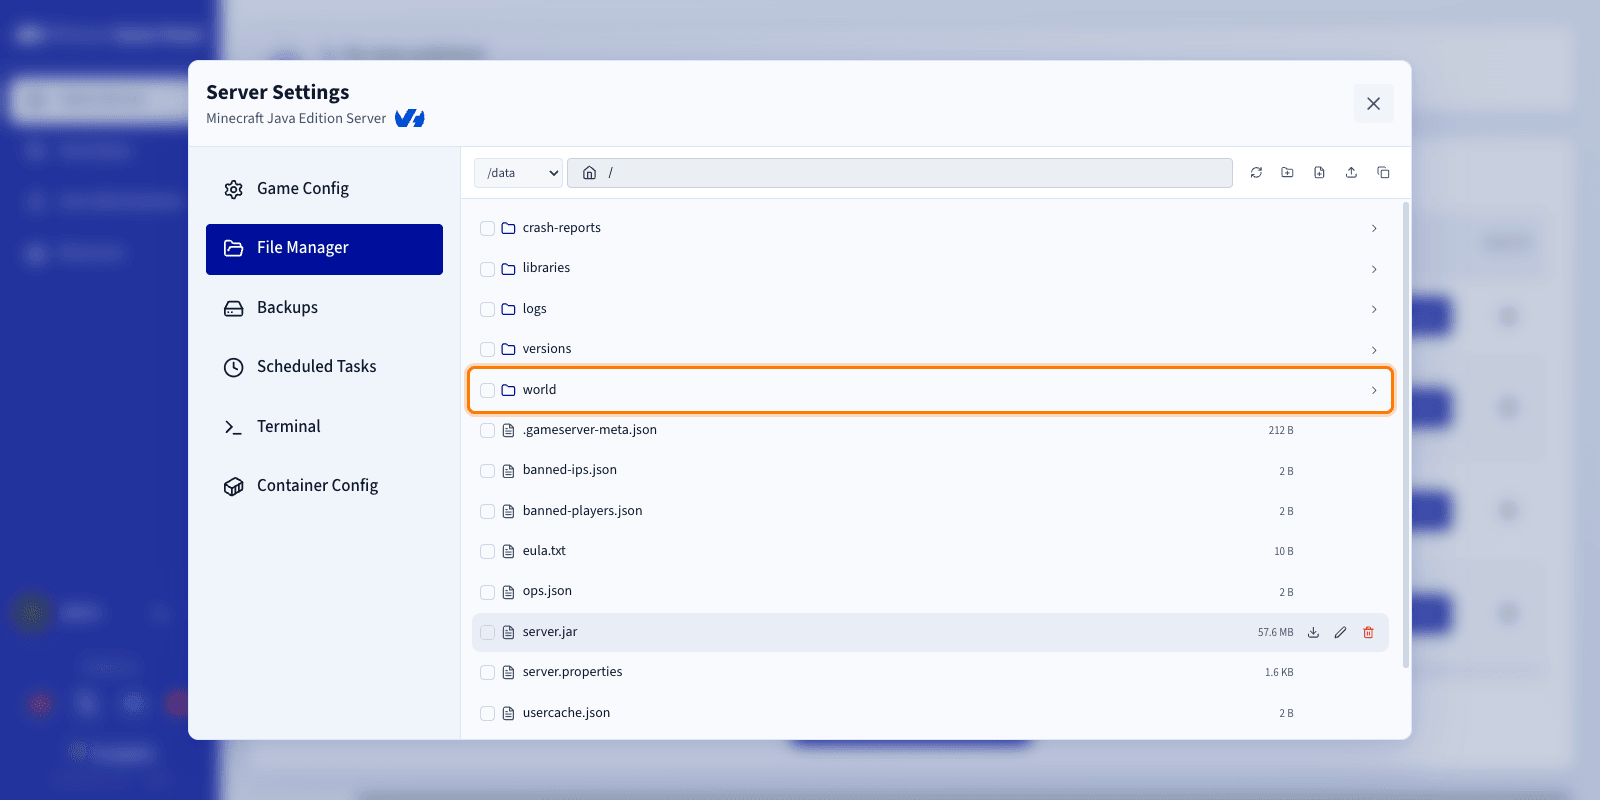Create a new file via toolbar icon
Screen dimensions: 1600x800
pyautogui.click(x=1319, y=173)
